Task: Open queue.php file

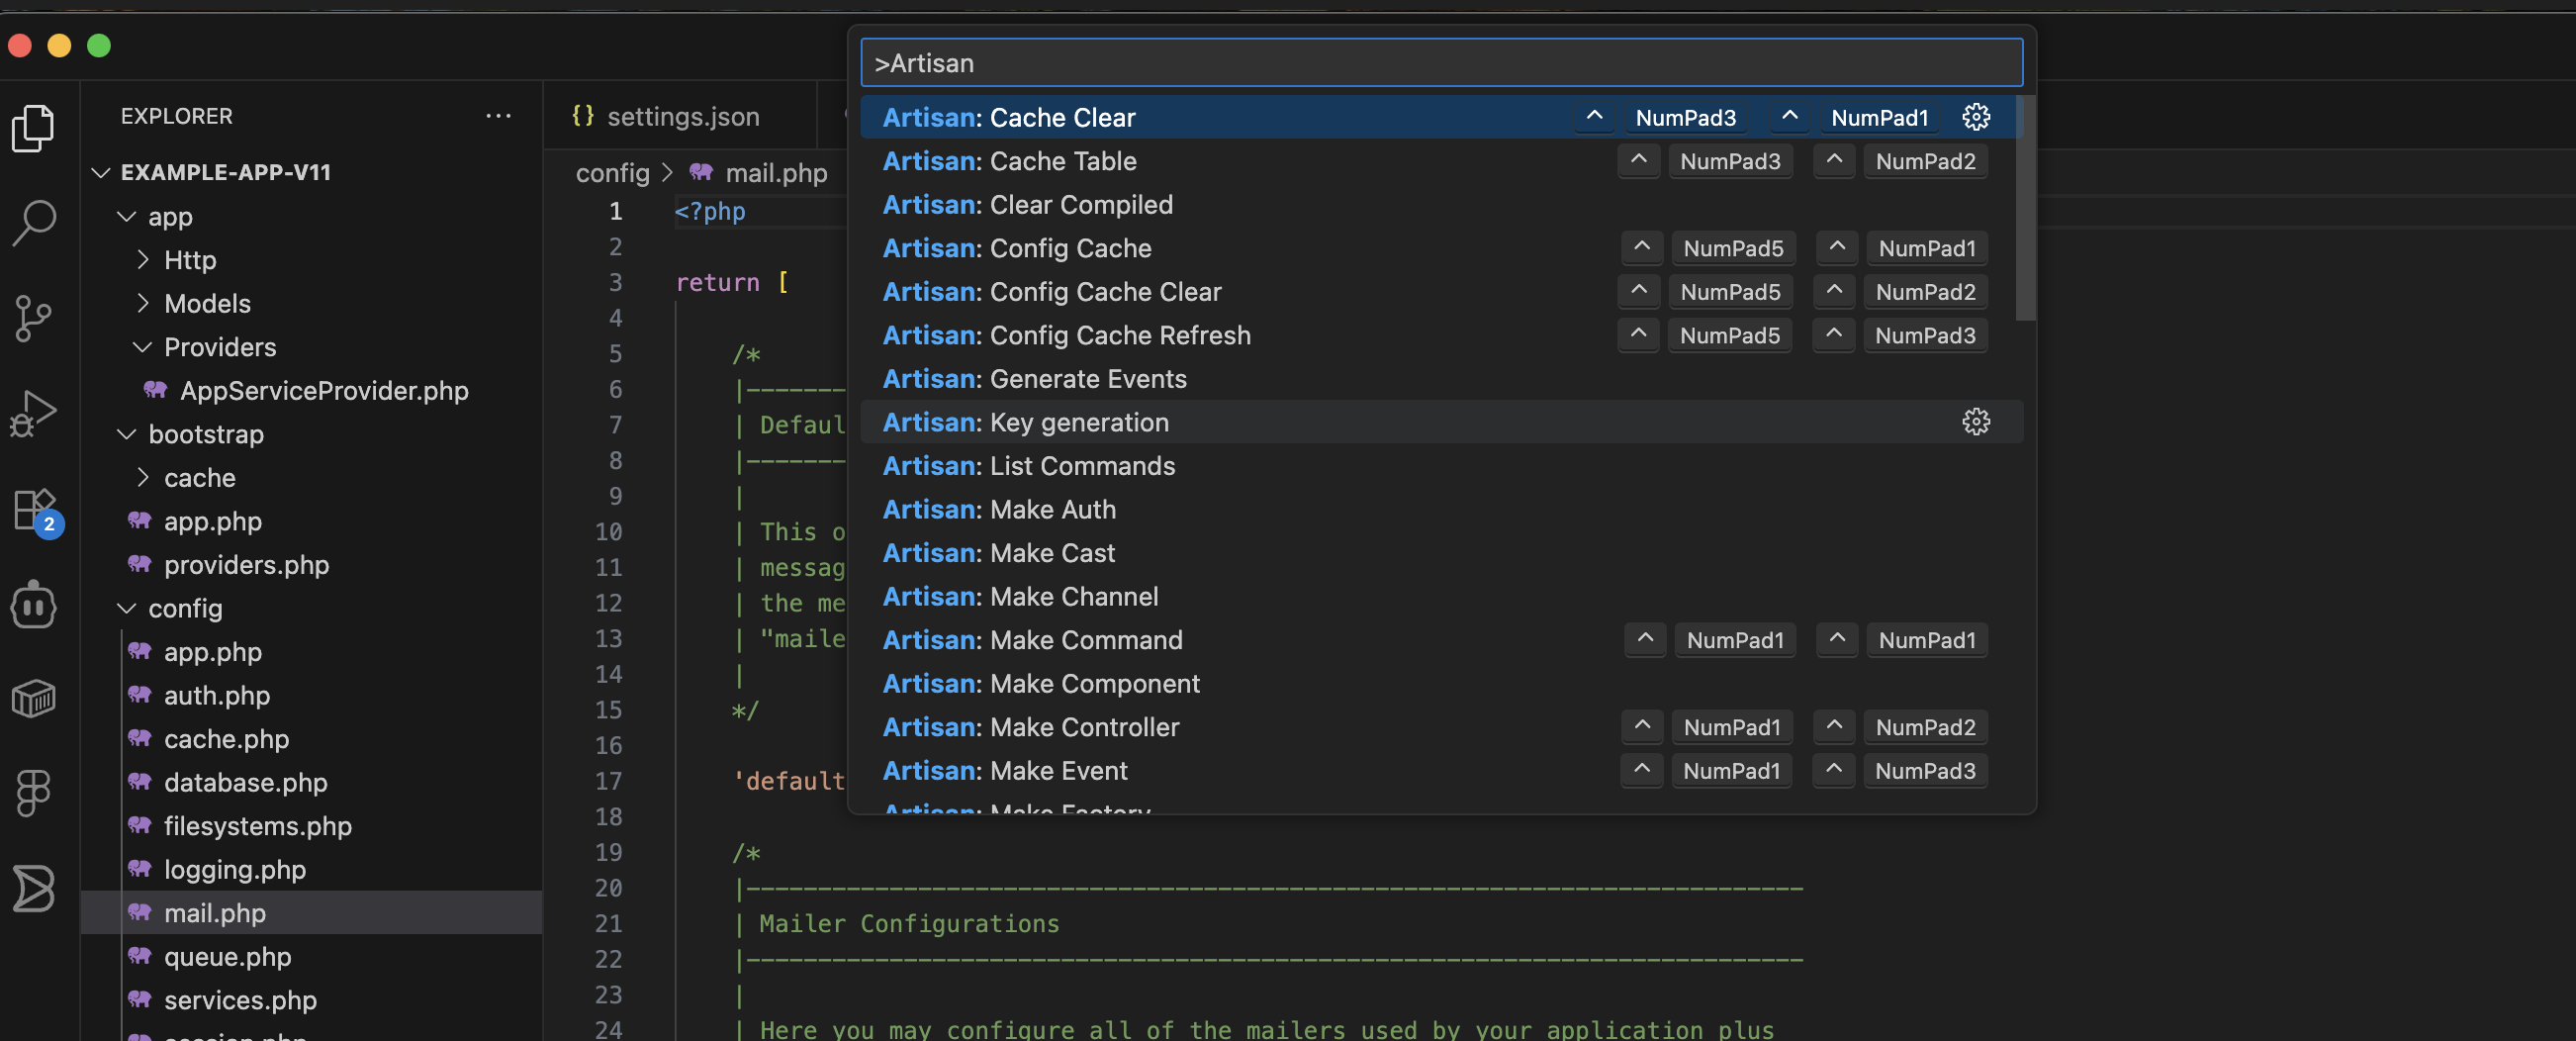Action: click(x=311, y=956)
